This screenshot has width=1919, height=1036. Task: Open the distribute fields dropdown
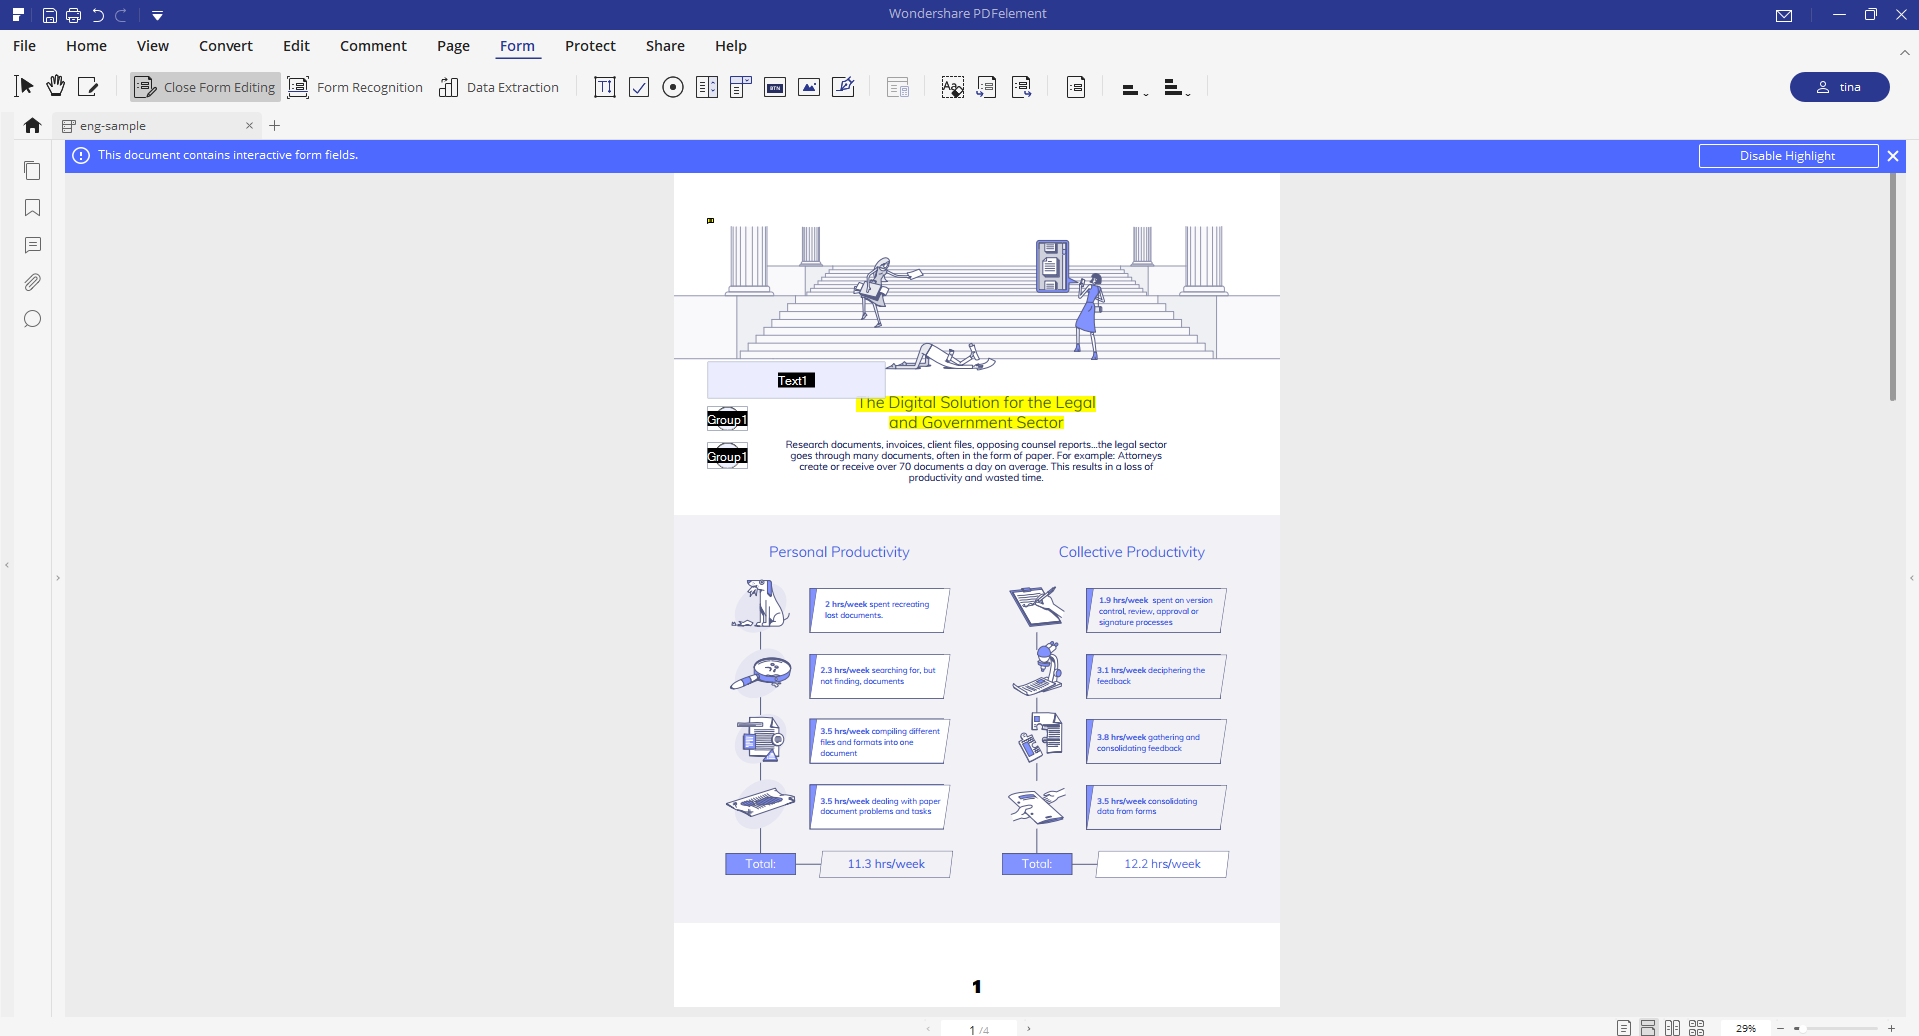pyautogui.click(x=1177, y=89)
